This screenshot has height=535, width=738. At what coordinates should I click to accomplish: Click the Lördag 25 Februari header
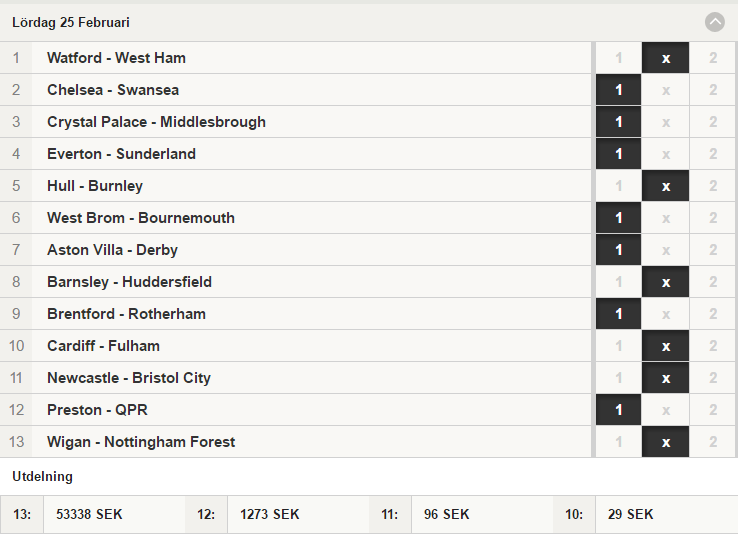pos(71,22)
